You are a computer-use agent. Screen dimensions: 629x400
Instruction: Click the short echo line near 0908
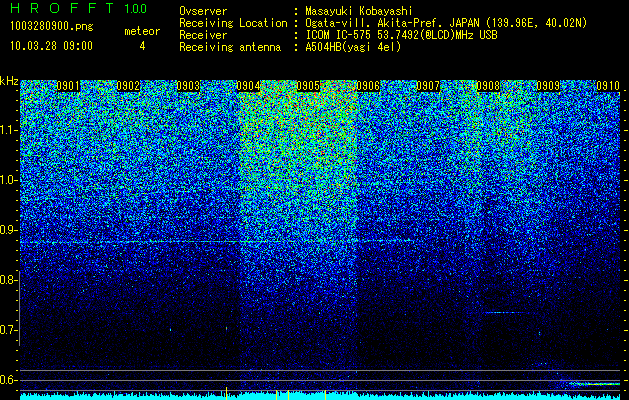(x=504, y=312)
